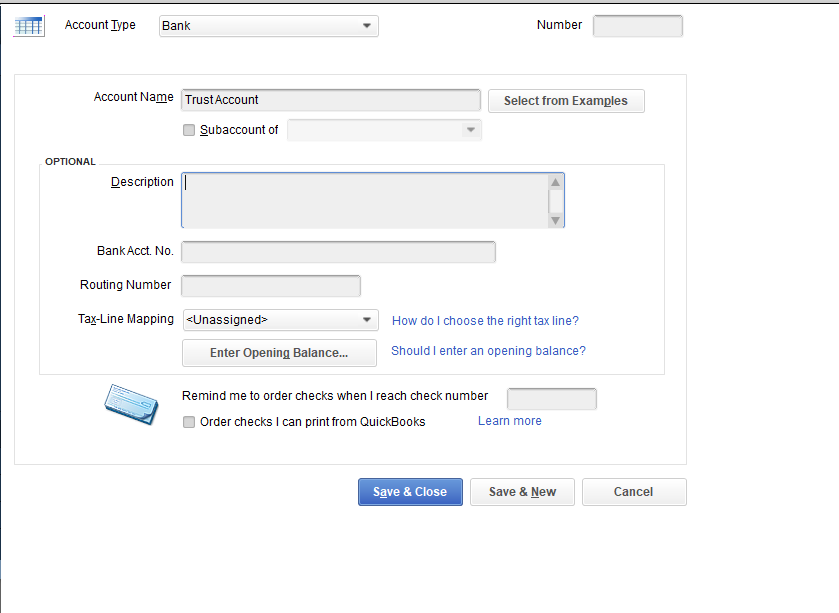Image resolution: width=839 pixels, height=613 pixels.
Task: Enable the Subaccount of checkbox
Action: pyautogui.click(x=189, y=130)
